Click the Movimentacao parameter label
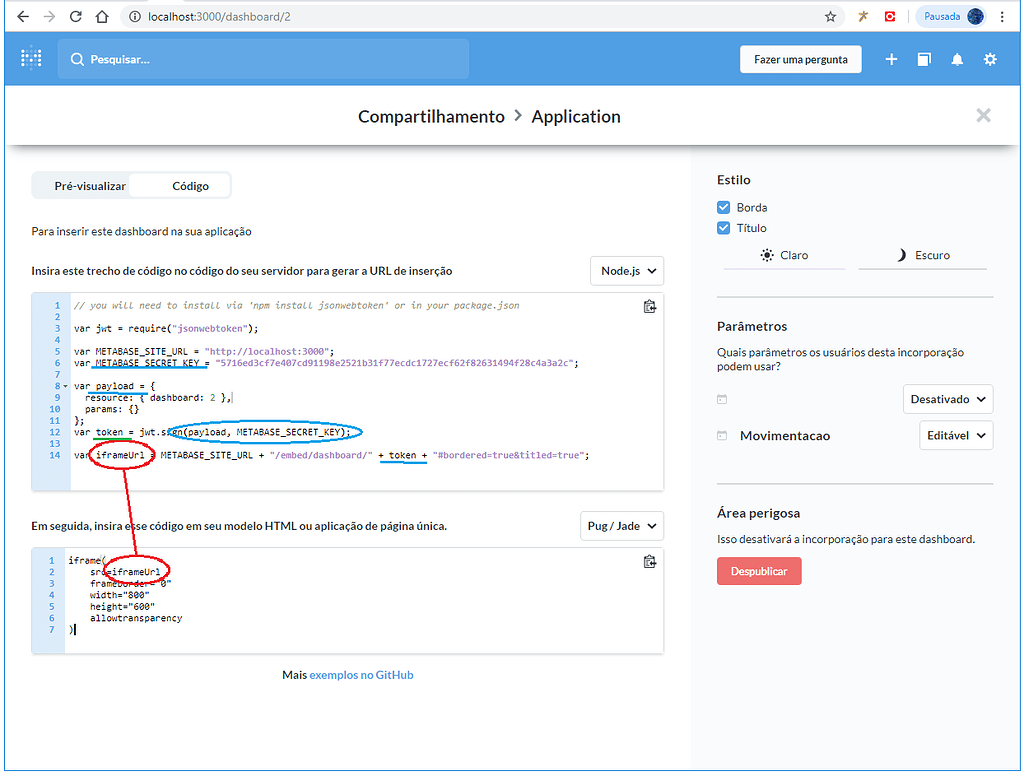The image size is (1024, 776). pos(785,436)
